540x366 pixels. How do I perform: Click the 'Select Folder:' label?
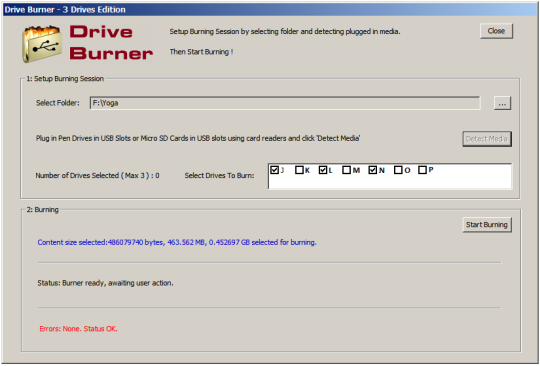click(x=58, y=103)
